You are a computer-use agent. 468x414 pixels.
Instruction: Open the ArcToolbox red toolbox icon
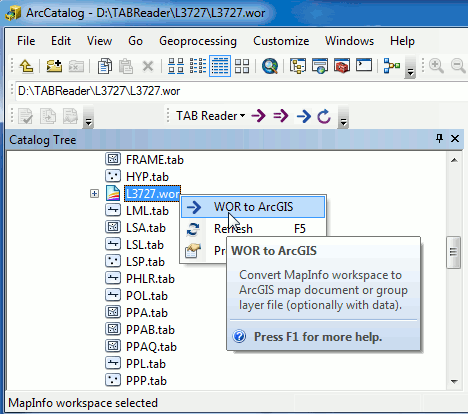342,66
